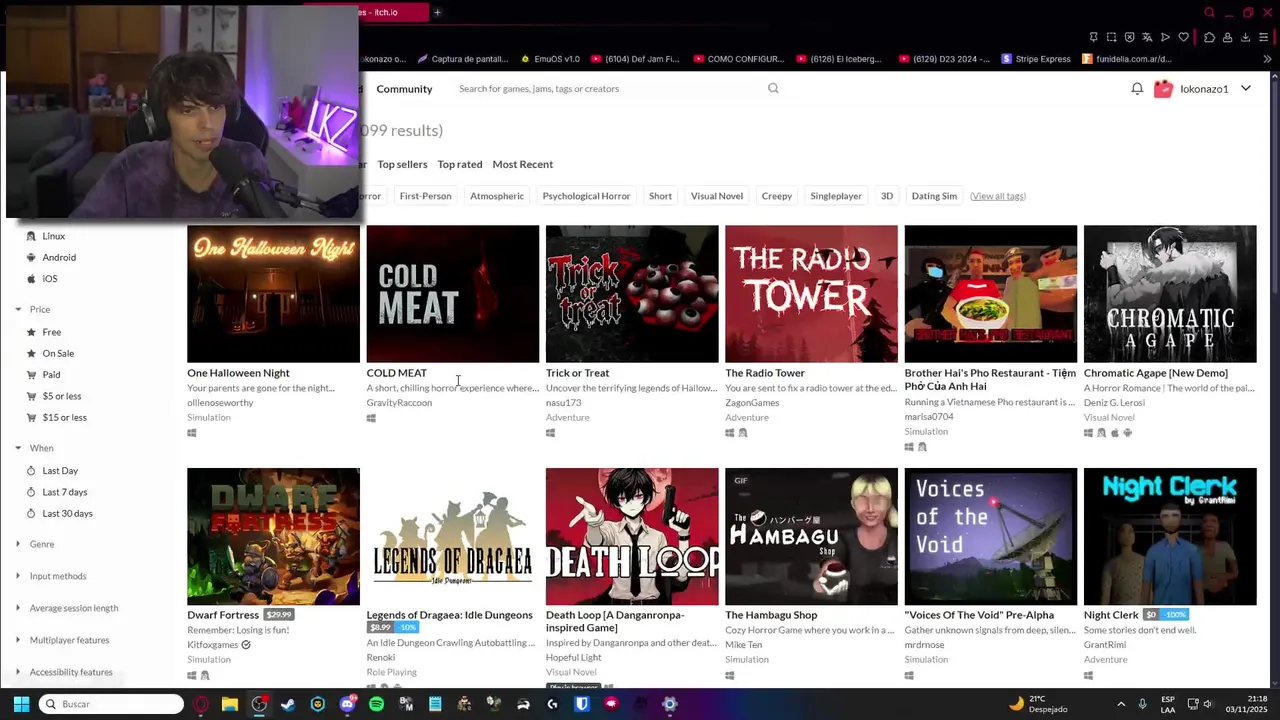Open the browser downloads icon
The image size is (1280, 720).
1245,37
